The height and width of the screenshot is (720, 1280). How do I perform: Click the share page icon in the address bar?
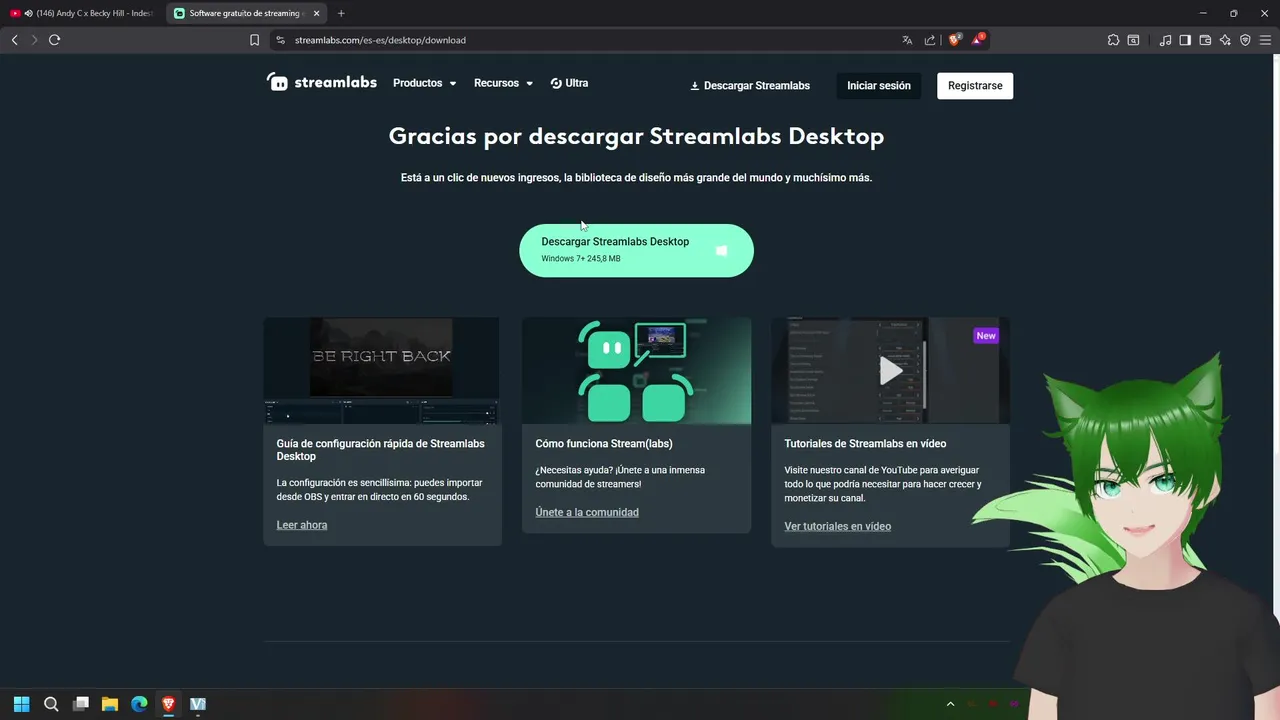930,40
